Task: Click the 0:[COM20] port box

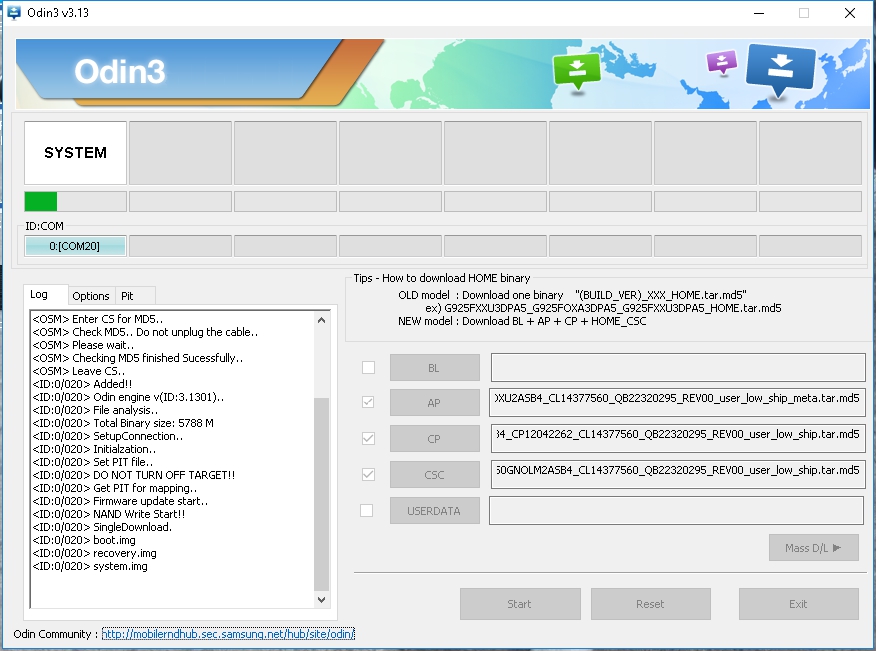Action: click(x=75, y=246)
